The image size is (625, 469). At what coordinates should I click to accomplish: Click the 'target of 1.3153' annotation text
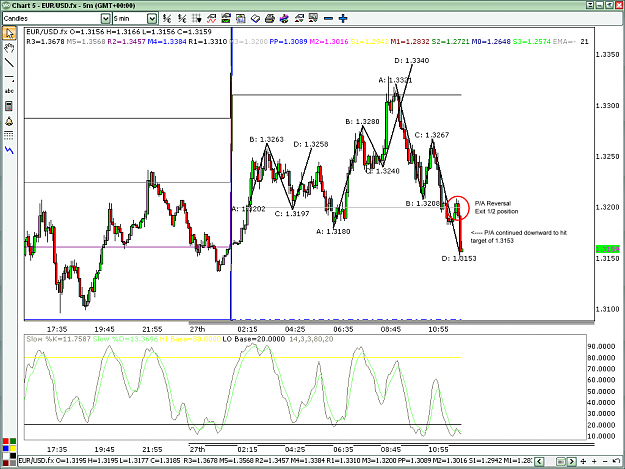[x=492, y=241]
